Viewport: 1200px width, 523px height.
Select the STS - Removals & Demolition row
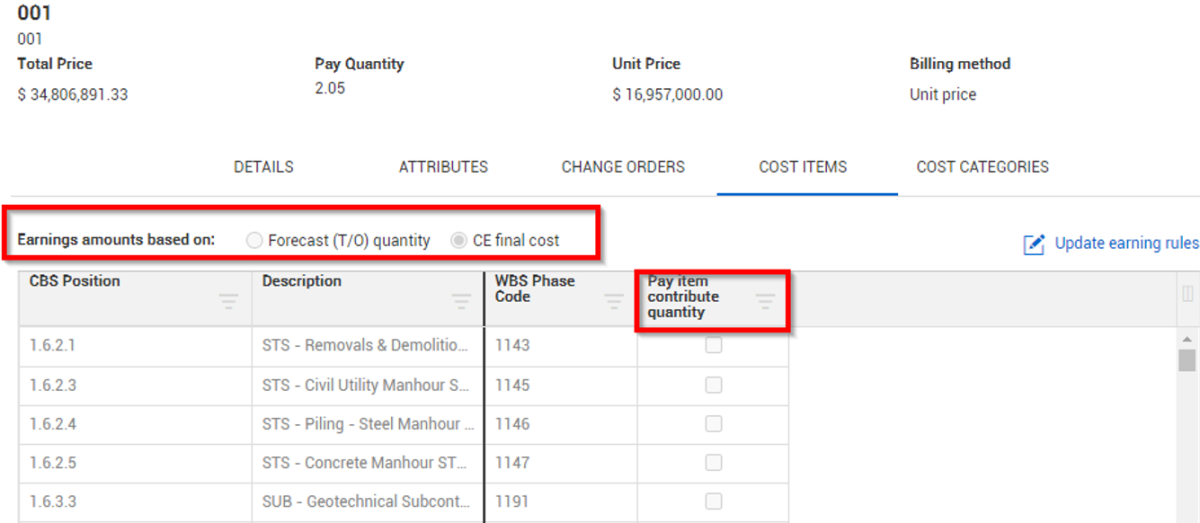(365, 346)
